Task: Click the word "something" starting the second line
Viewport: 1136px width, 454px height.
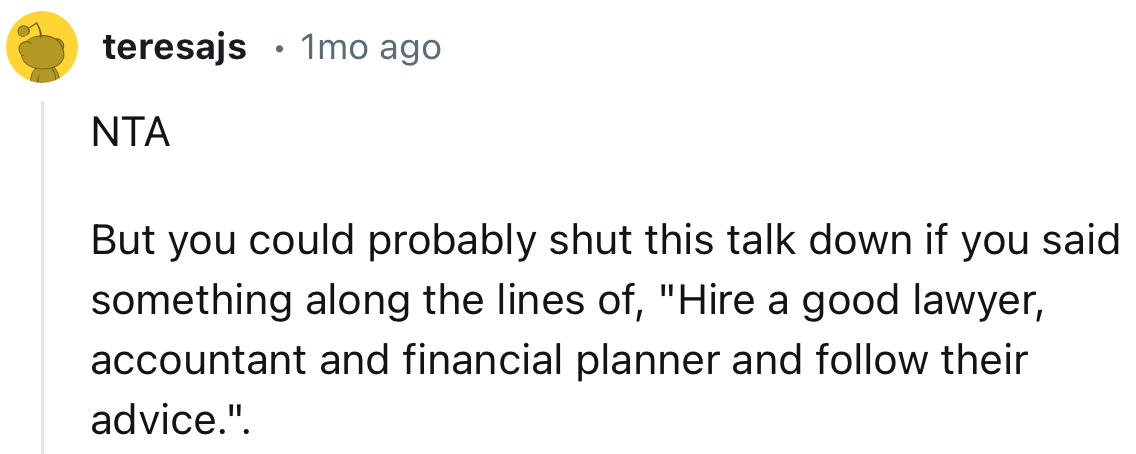Action: [x=180, y=300]
